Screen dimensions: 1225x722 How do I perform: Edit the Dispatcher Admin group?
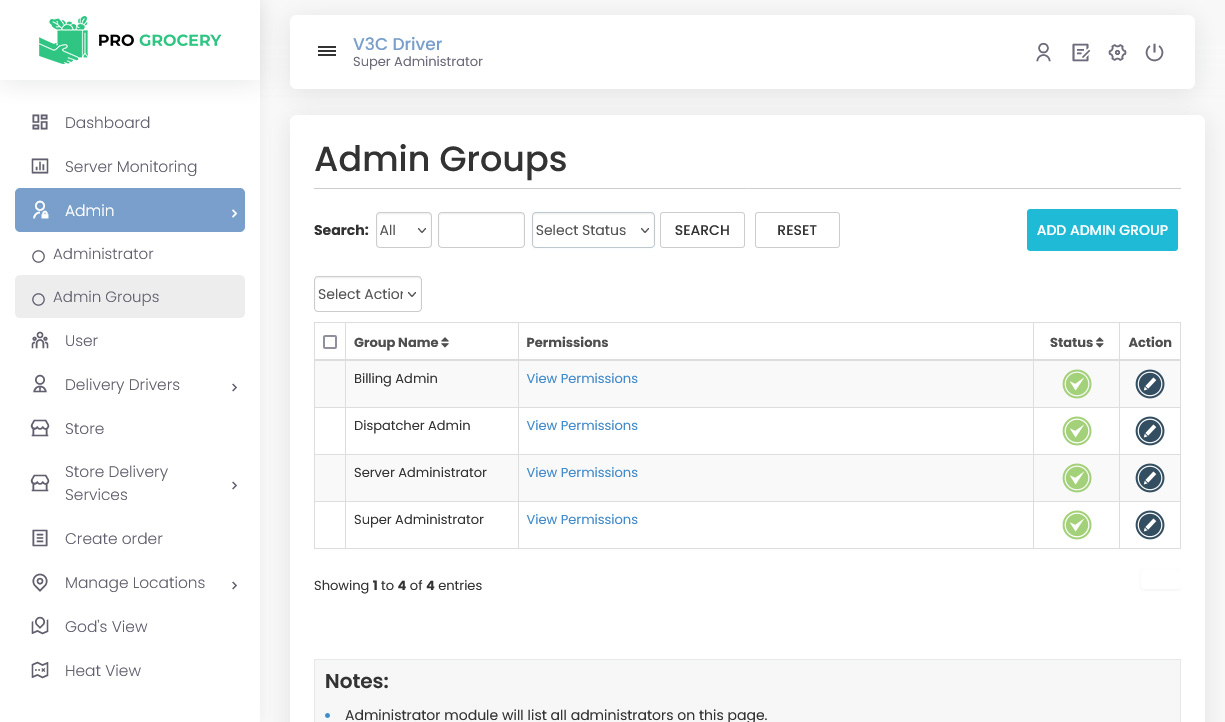1149,431
